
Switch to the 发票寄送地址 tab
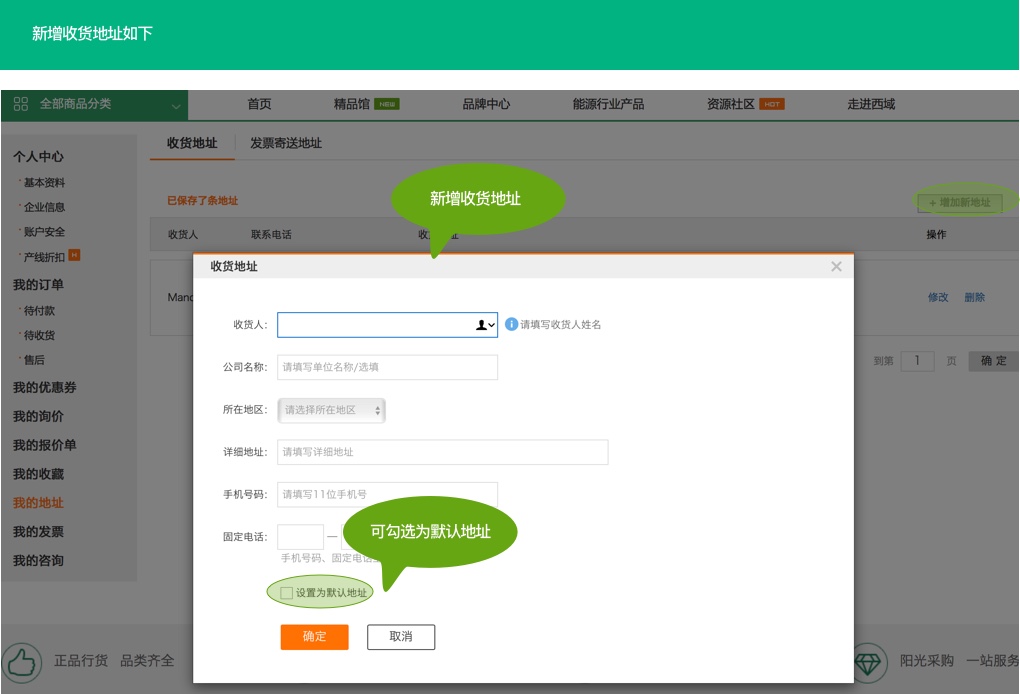coord(286,143)
